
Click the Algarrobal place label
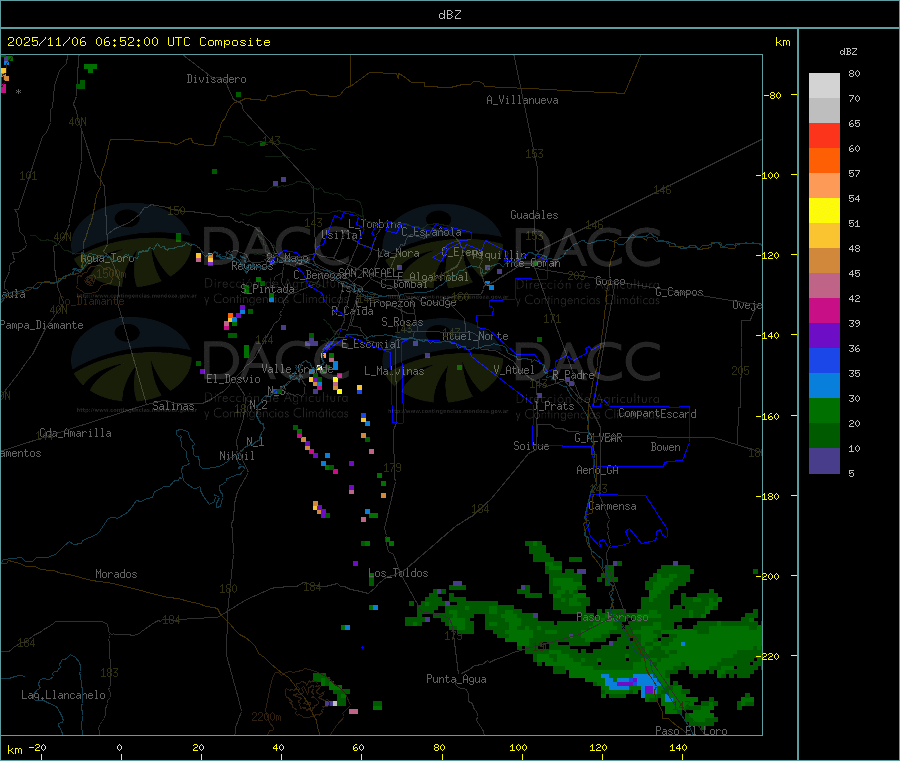coord(439,277)
